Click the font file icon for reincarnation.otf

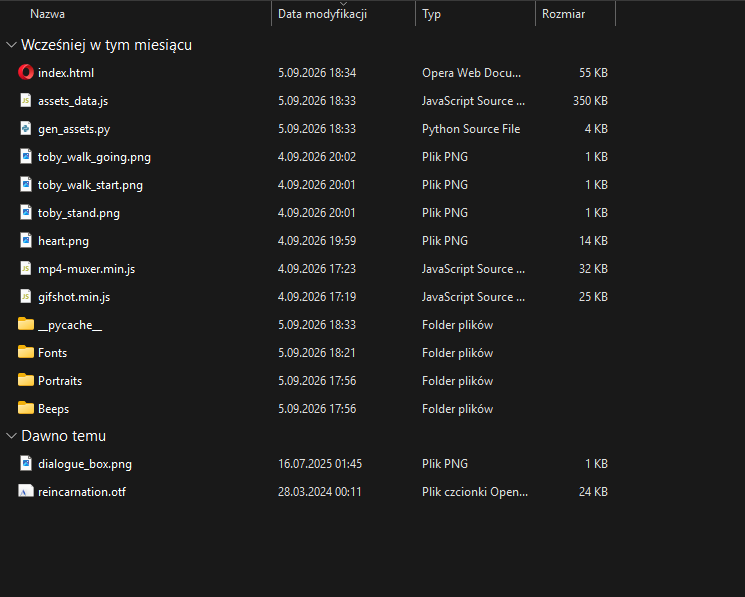(26, 491)
